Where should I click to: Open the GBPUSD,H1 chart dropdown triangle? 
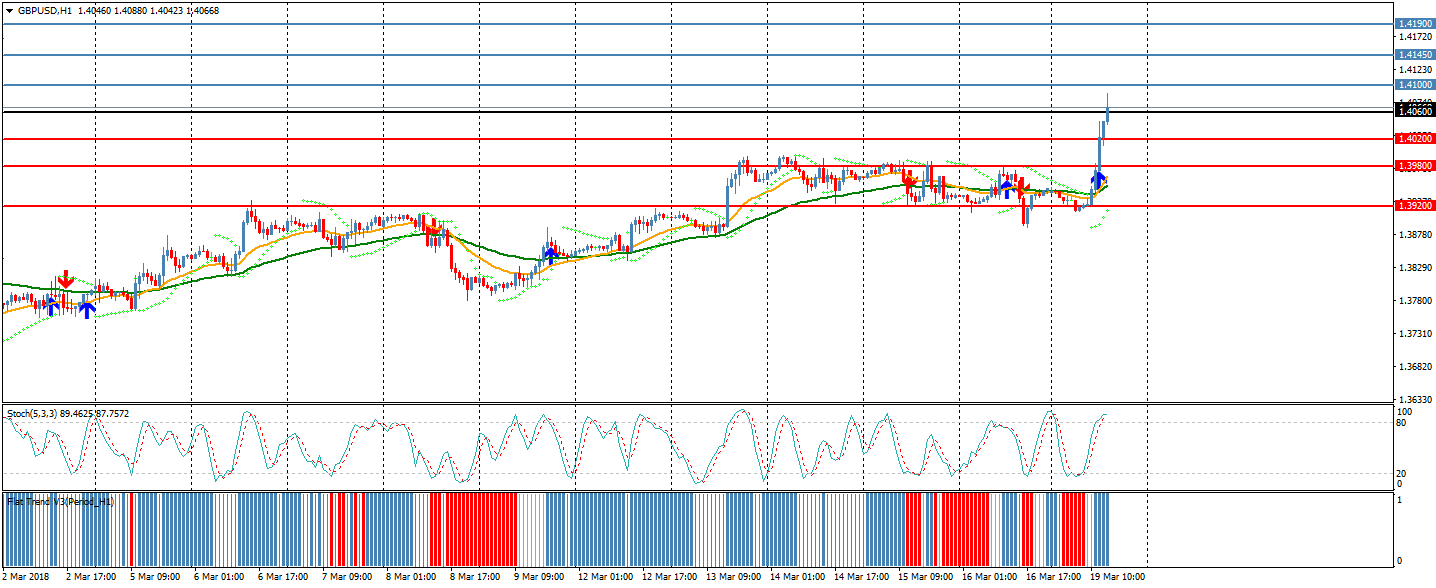(9, 11)
